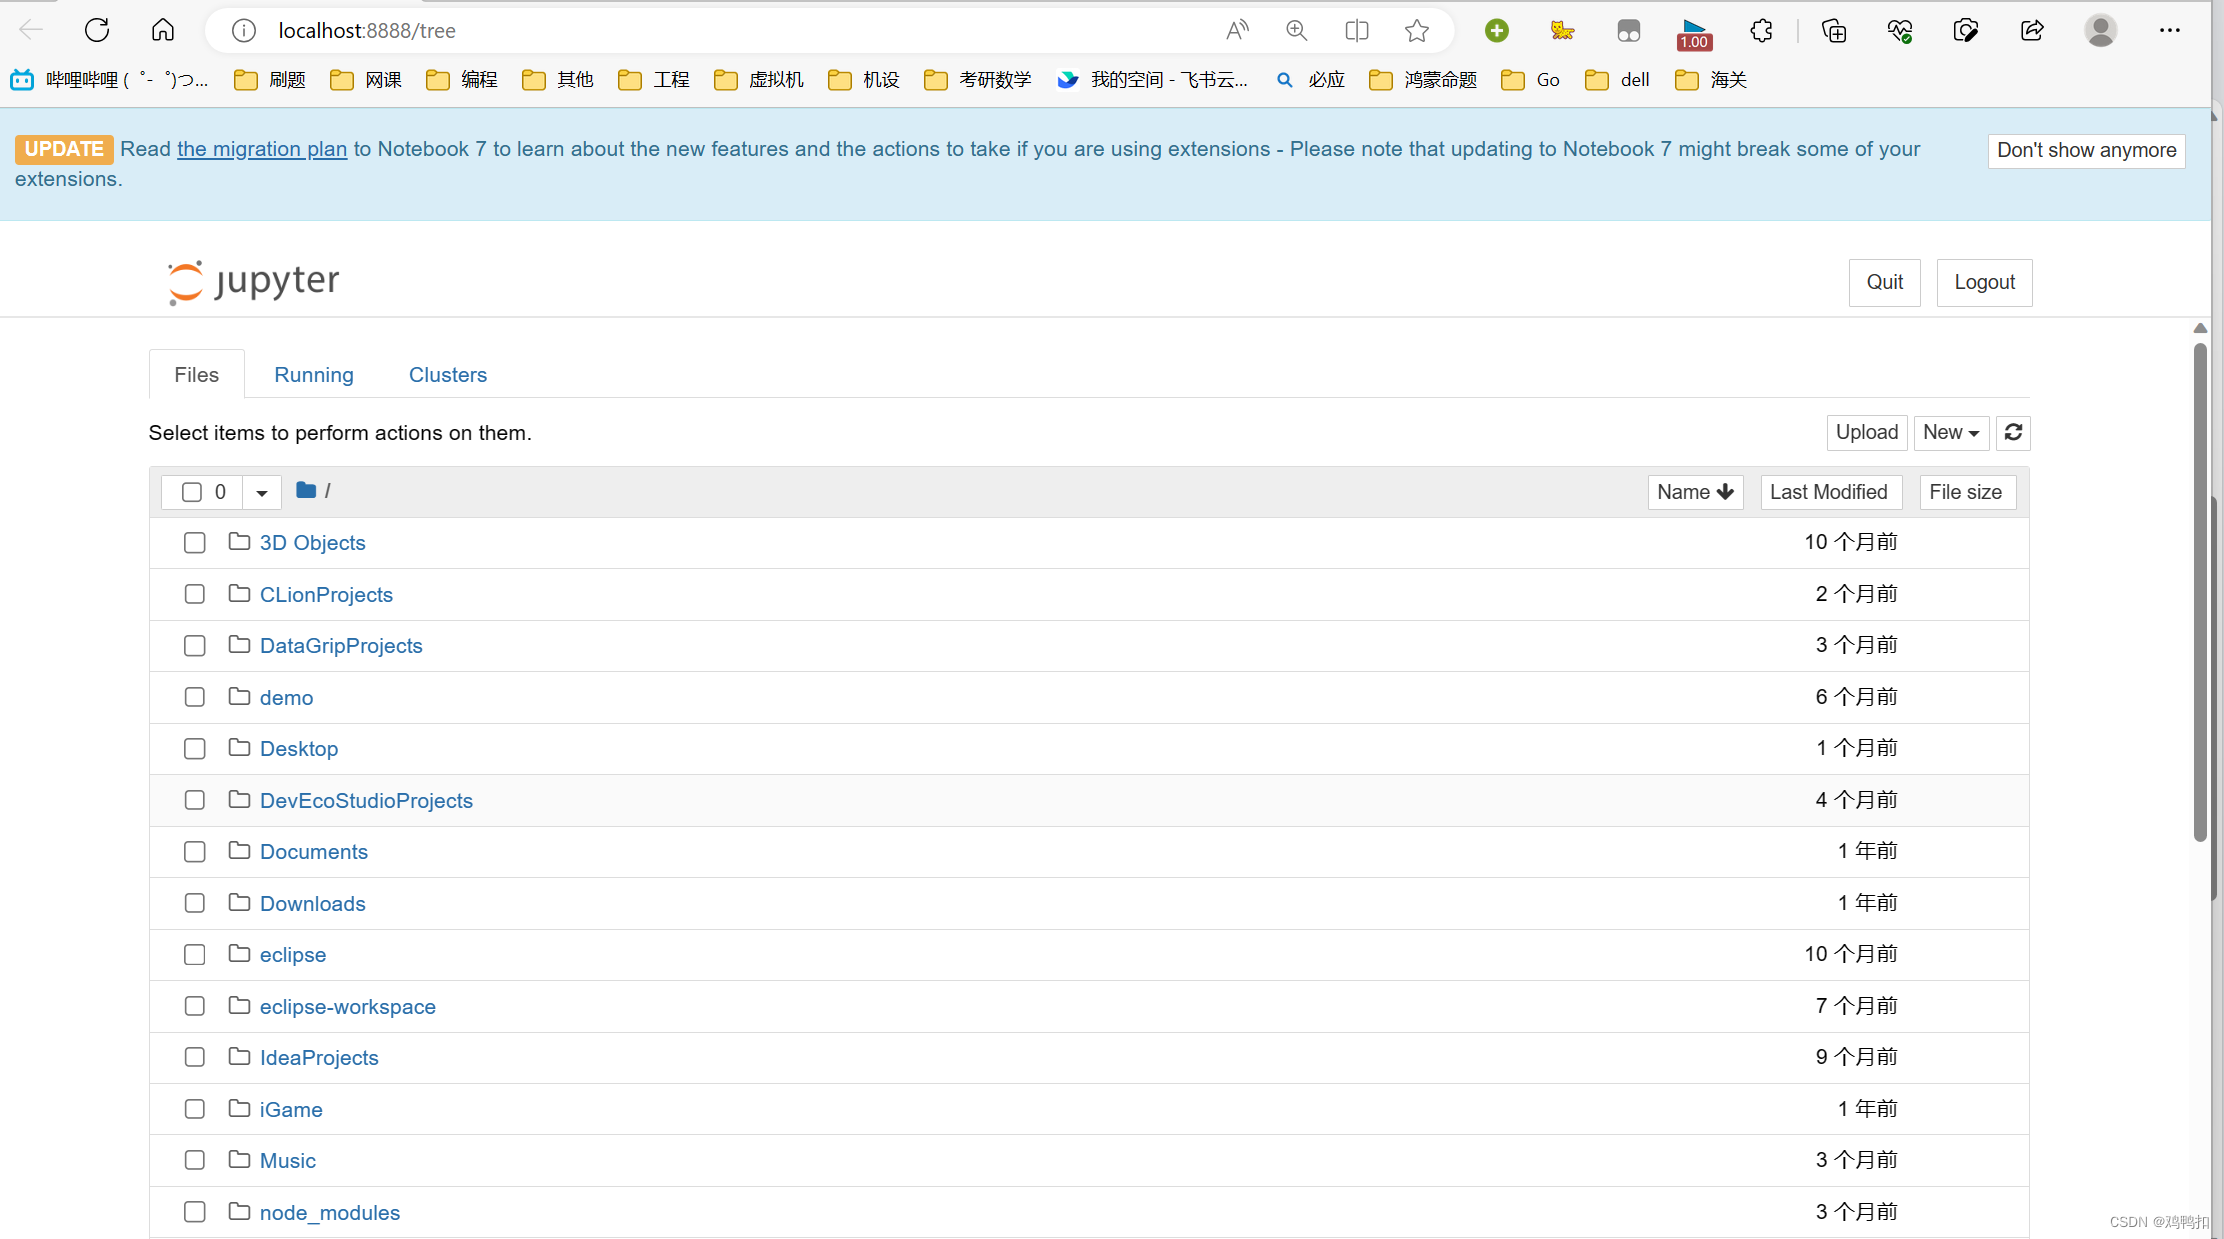Open the browser Extensions icon
Viewport: 2224px width, 1239px height.
pos(1761,30)
